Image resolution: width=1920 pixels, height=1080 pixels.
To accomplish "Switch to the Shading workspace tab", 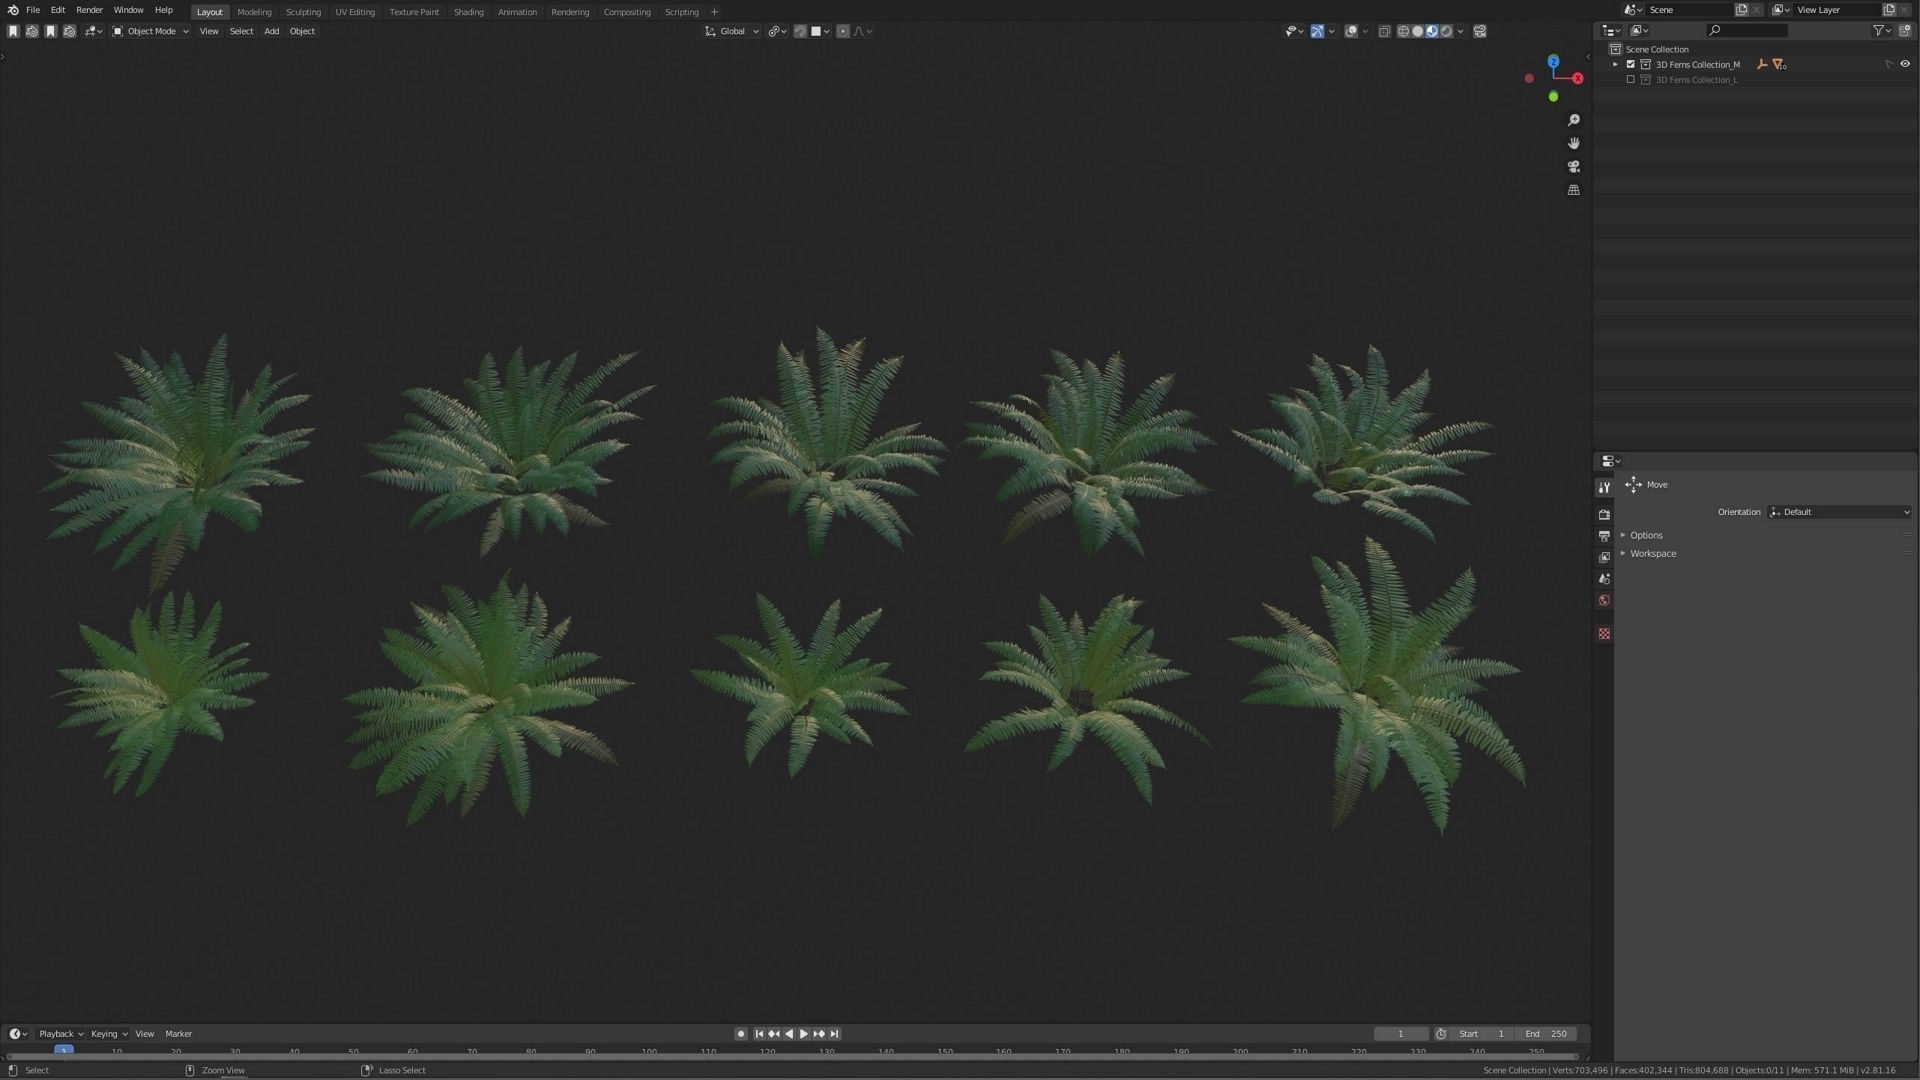I will [x=468, y=12].
